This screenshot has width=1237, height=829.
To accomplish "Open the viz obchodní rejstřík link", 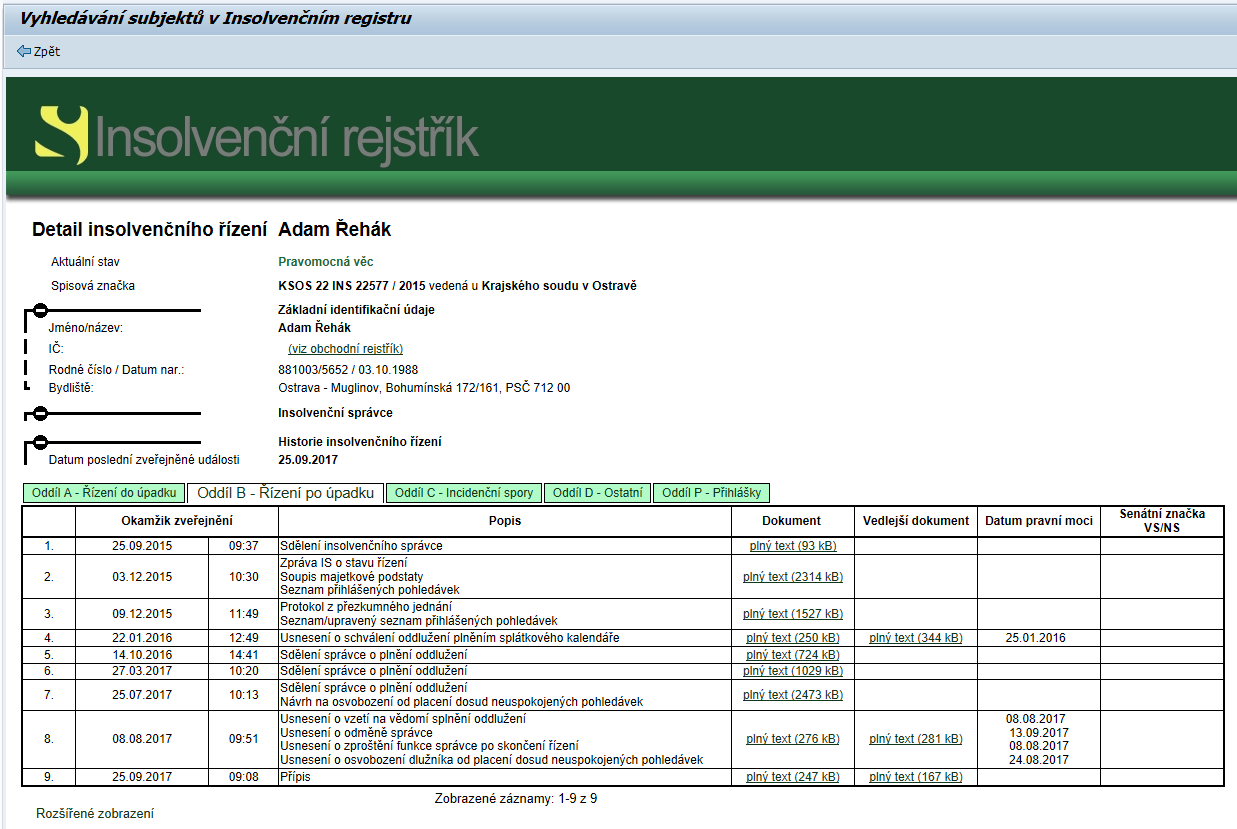I will (345, 349).
